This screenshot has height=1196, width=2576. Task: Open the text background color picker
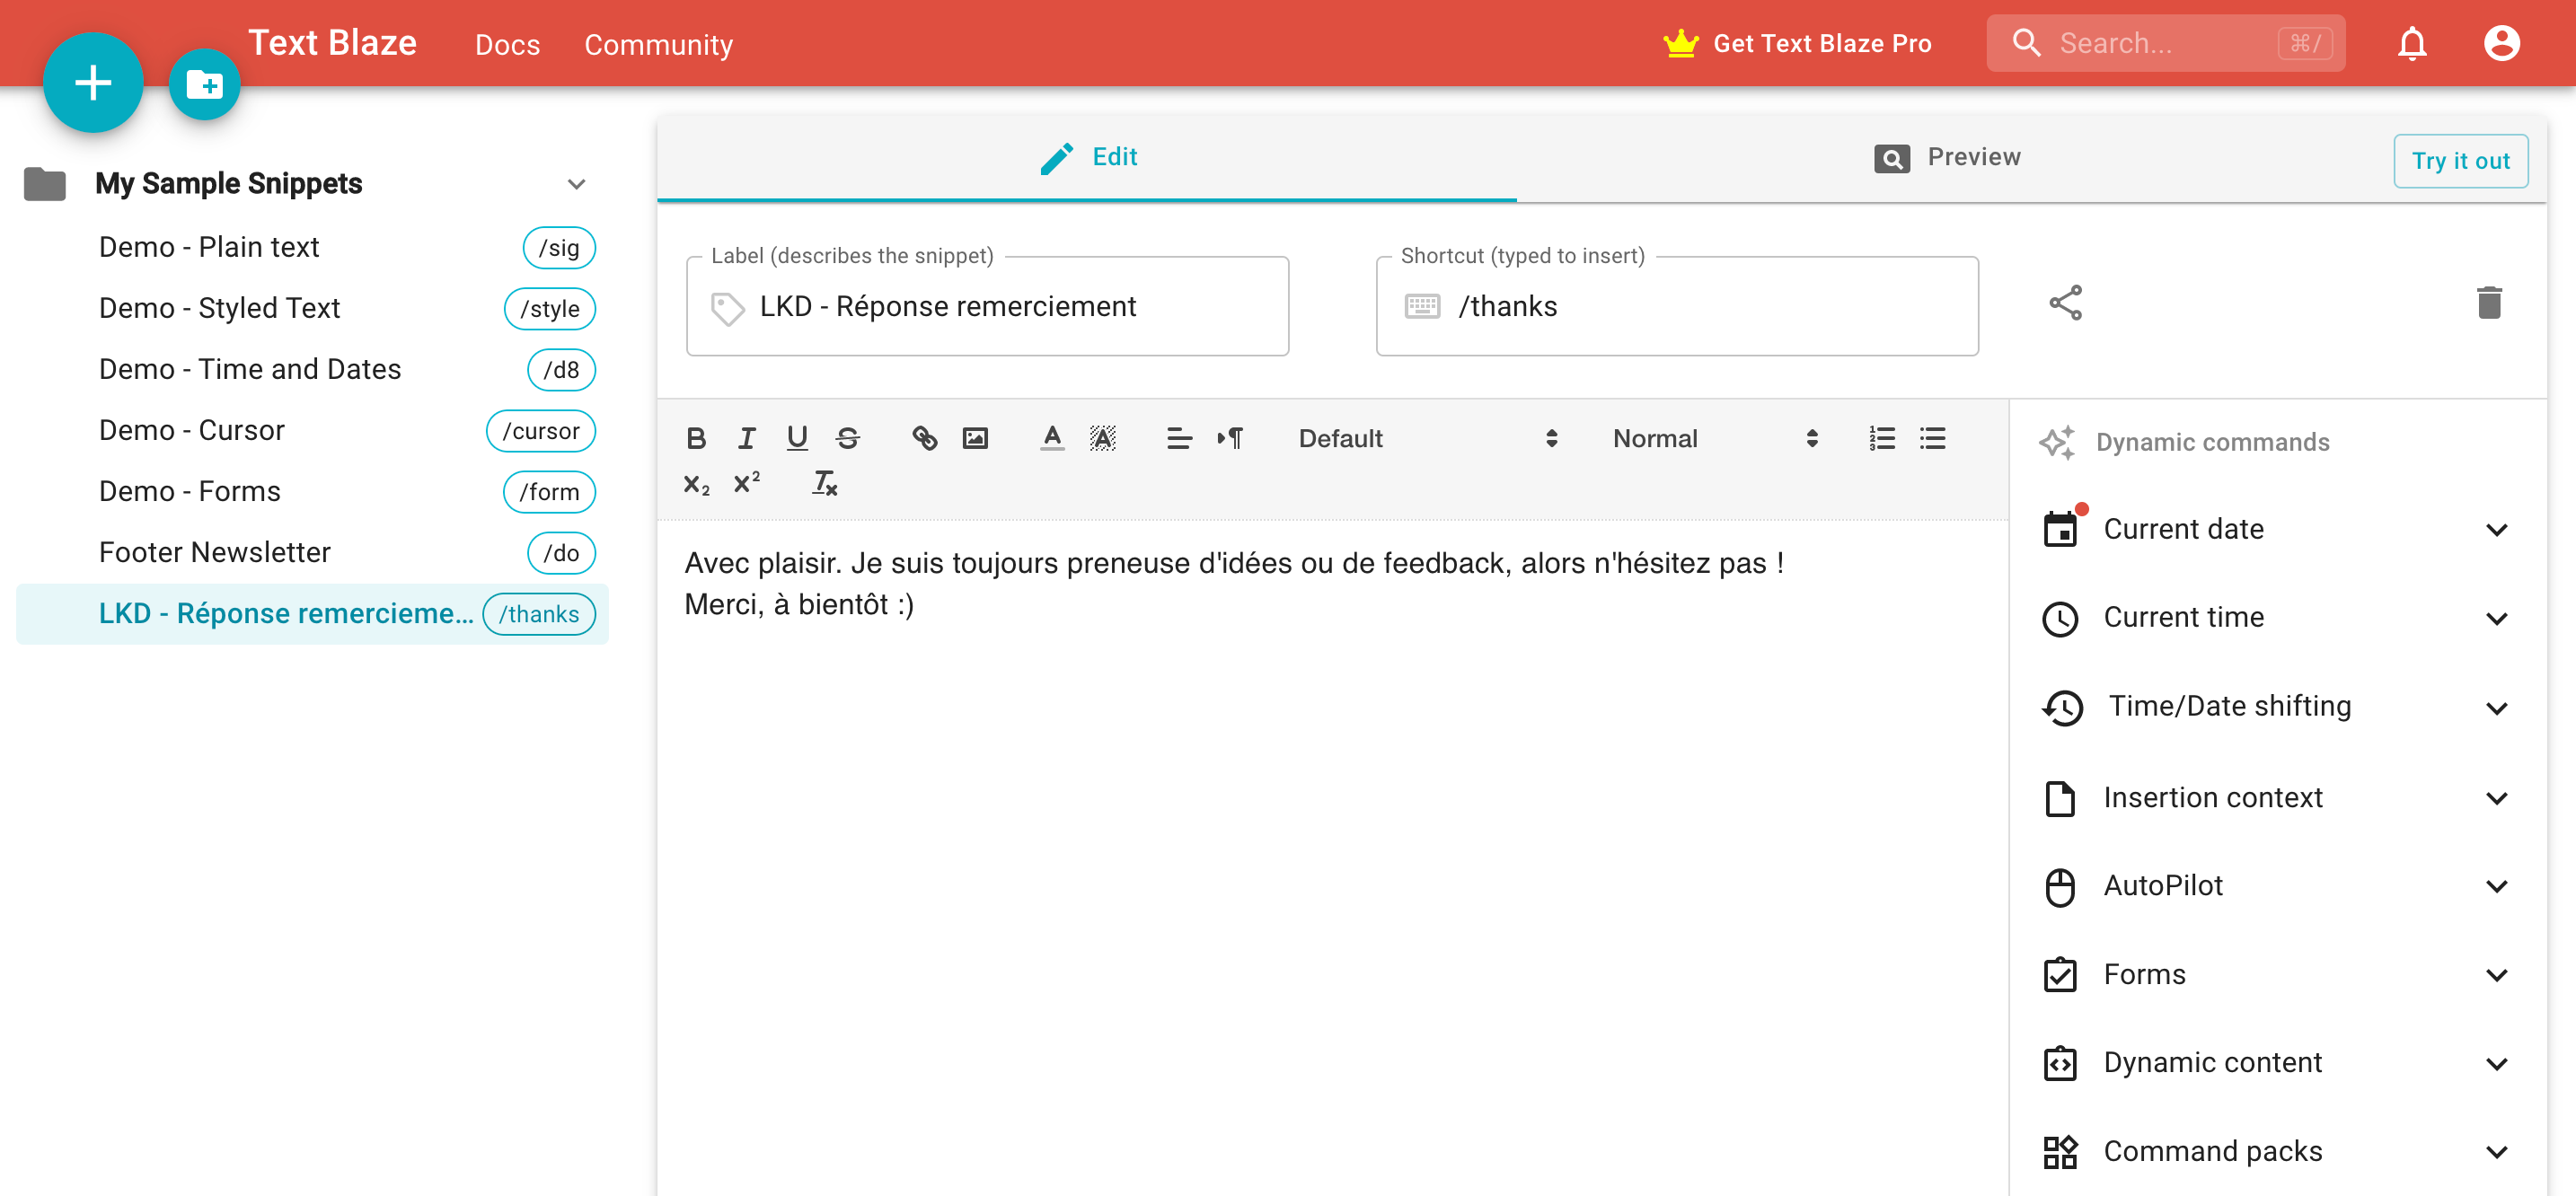1102,438
